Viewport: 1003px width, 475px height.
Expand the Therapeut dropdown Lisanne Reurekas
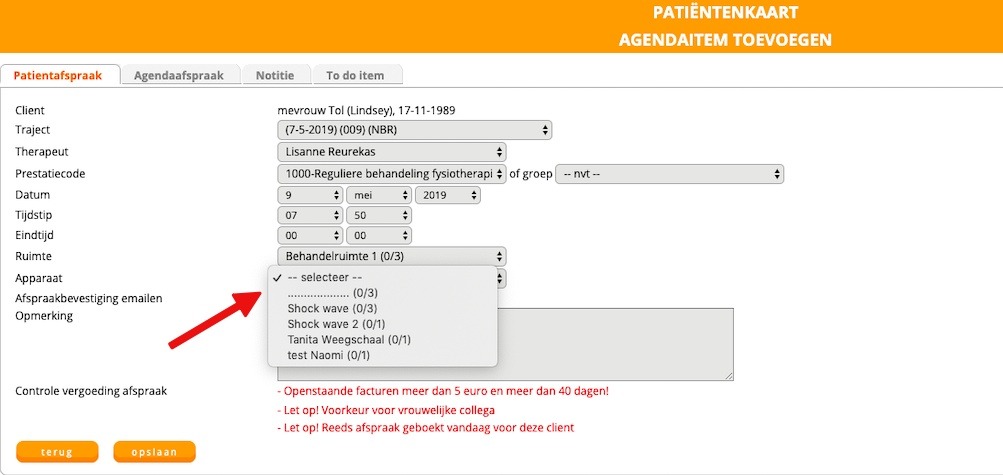click(391, 152)
